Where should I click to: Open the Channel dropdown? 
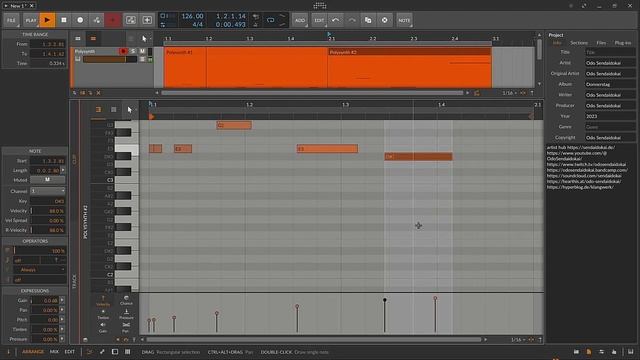coord(48,191)
